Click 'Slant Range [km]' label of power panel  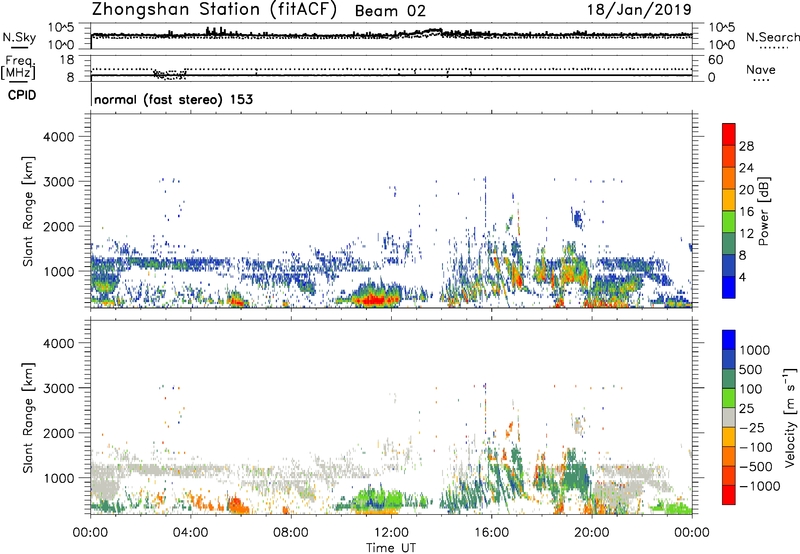(x=28, y=211)
